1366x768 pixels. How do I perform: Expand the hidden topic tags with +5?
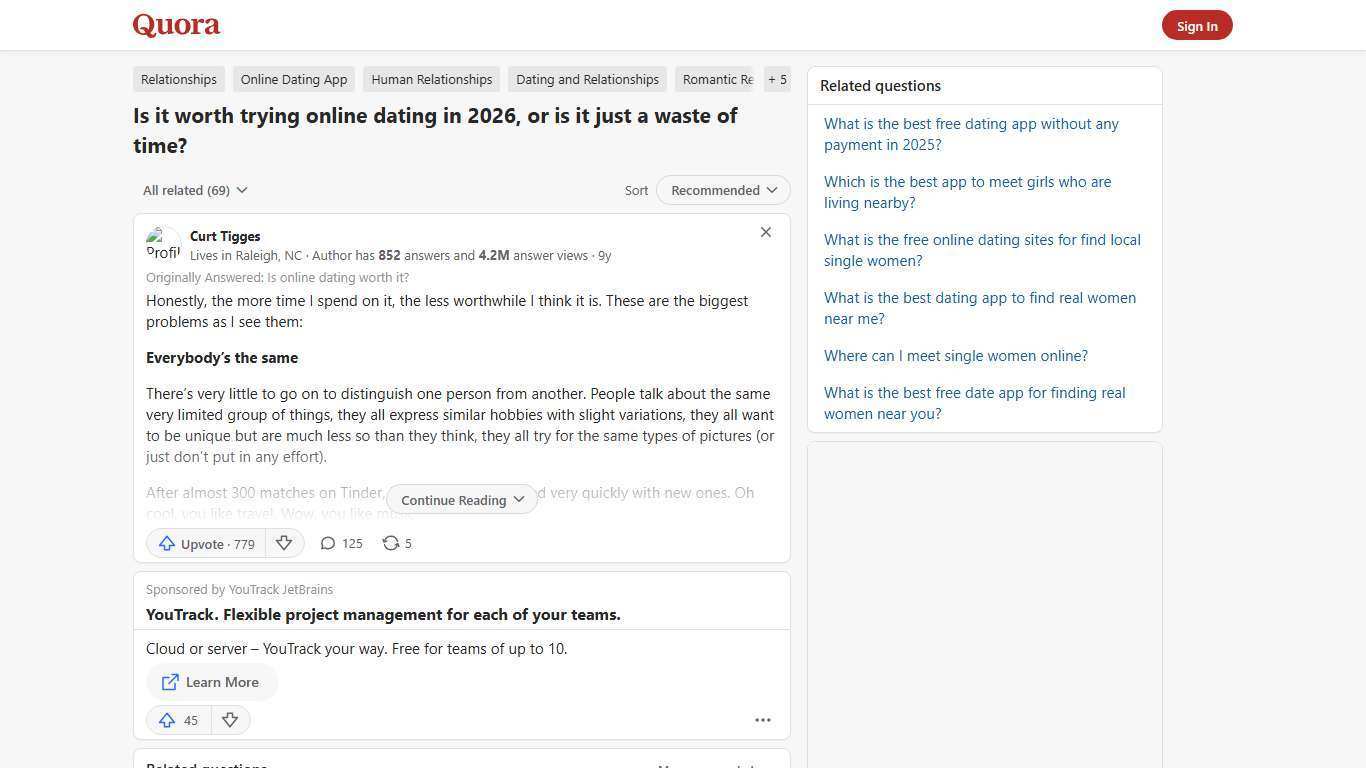tap(777, 79)
